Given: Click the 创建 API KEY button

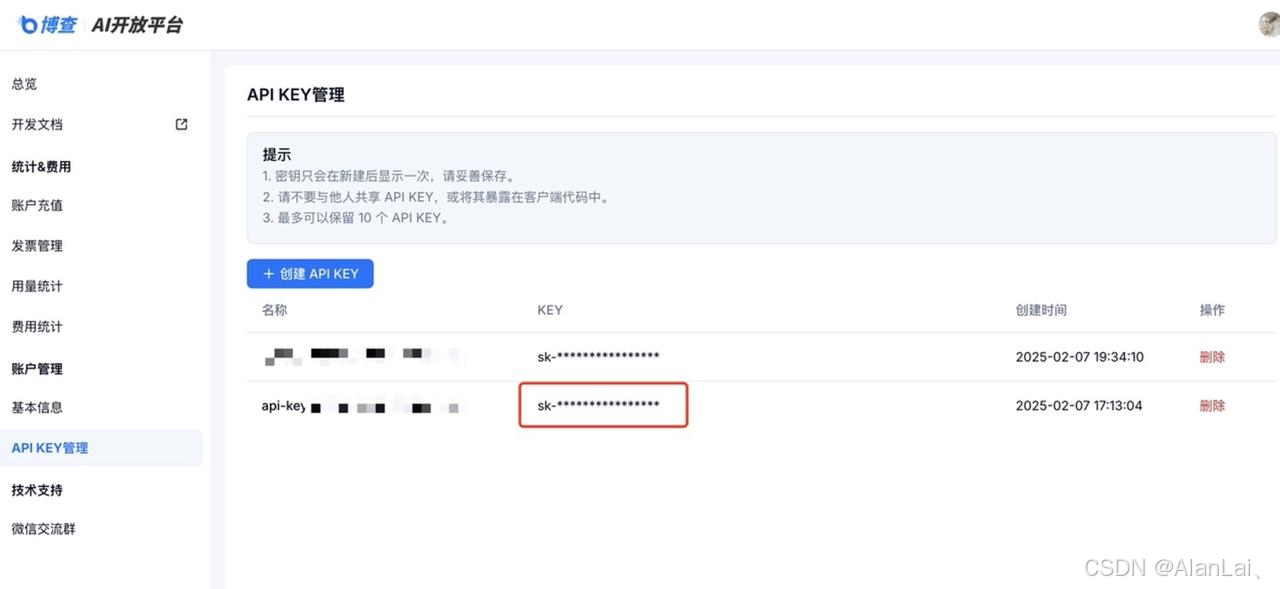Looking at the screenshot, I should (310, 273).
